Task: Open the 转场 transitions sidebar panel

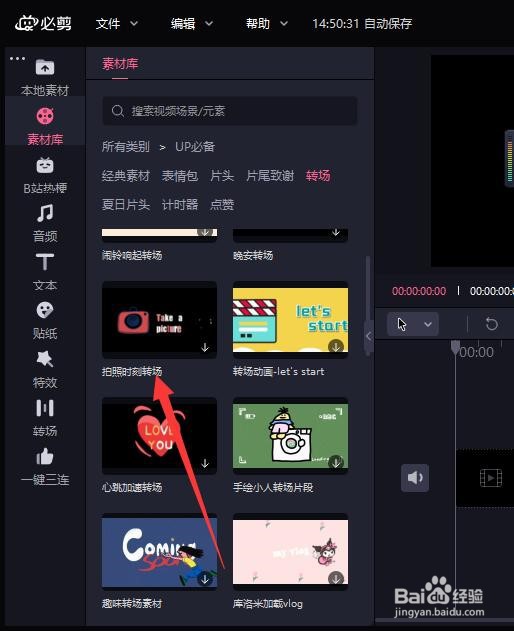Action: coord(45,418)
